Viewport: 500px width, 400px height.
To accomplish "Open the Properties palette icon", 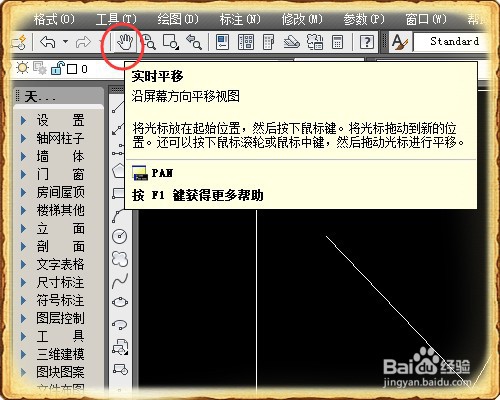I will (x=222, y=42).
